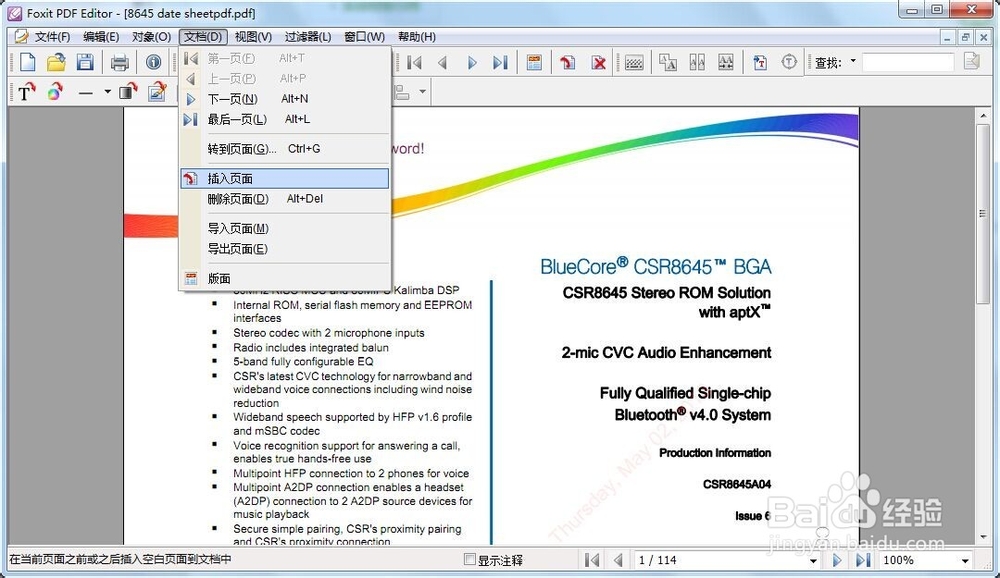
Task: Click the Insert Page toolbar icon
Action: (568, 63)
